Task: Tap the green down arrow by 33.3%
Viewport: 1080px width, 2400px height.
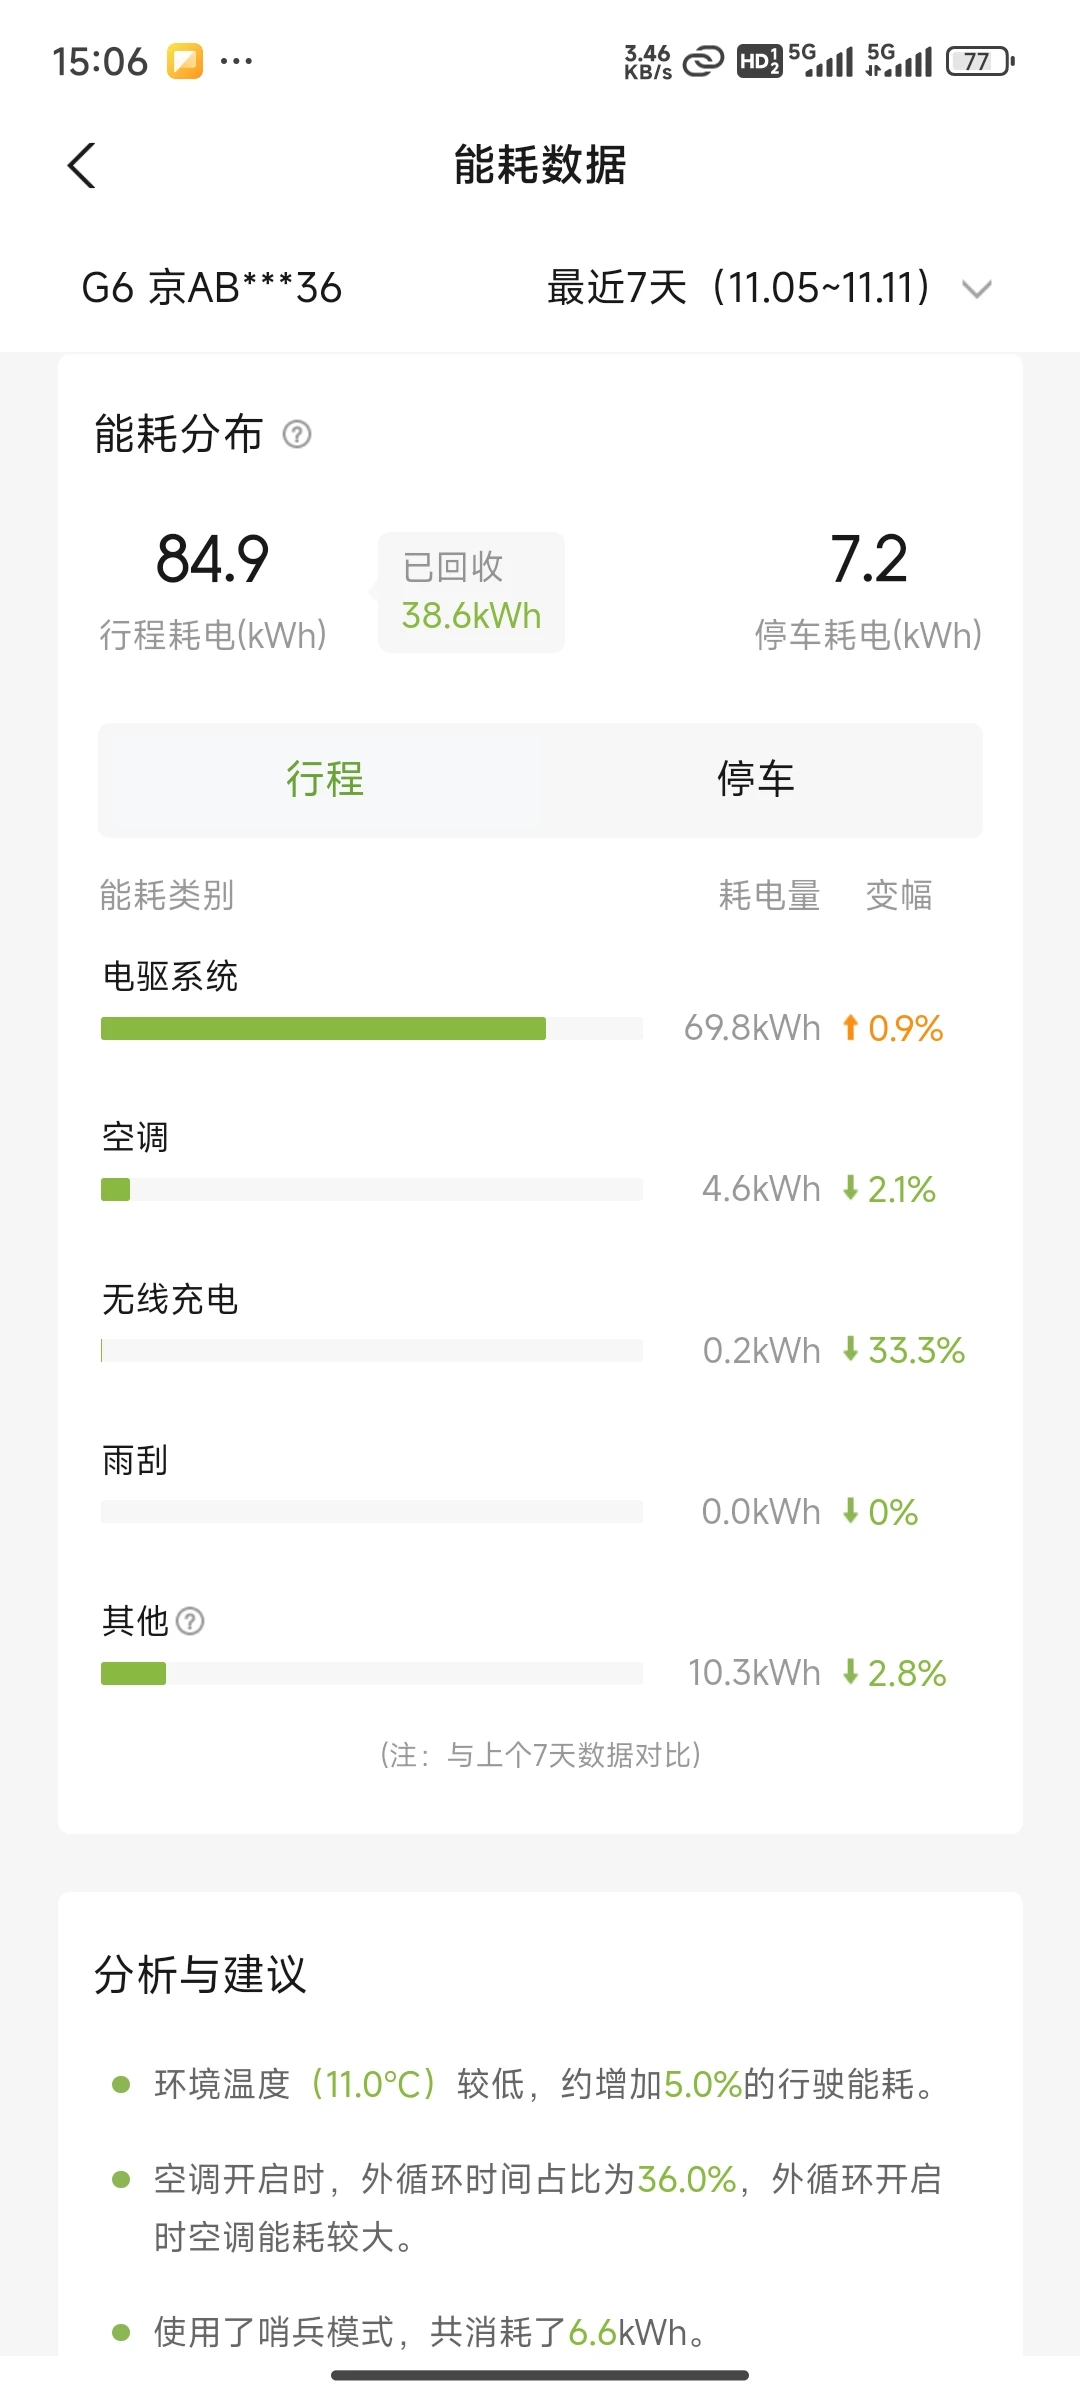Action: (850, 1349)
